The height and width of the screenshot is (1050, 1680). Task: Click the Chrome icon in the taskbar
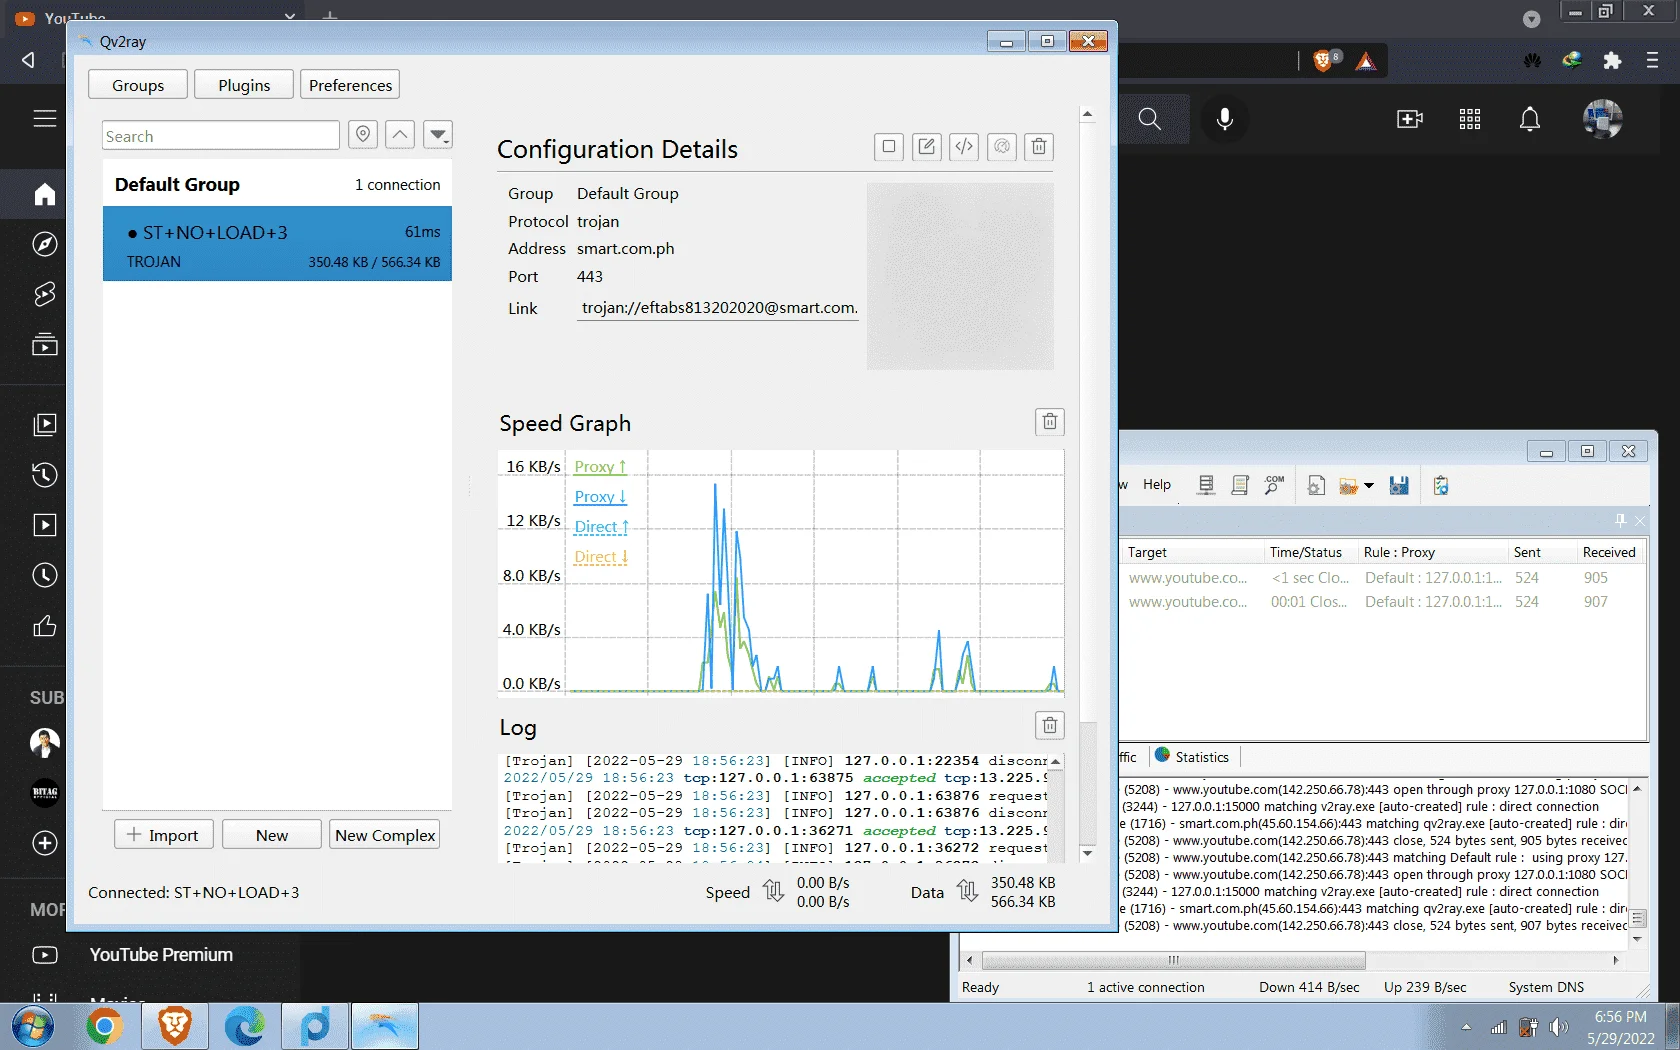103,1027
